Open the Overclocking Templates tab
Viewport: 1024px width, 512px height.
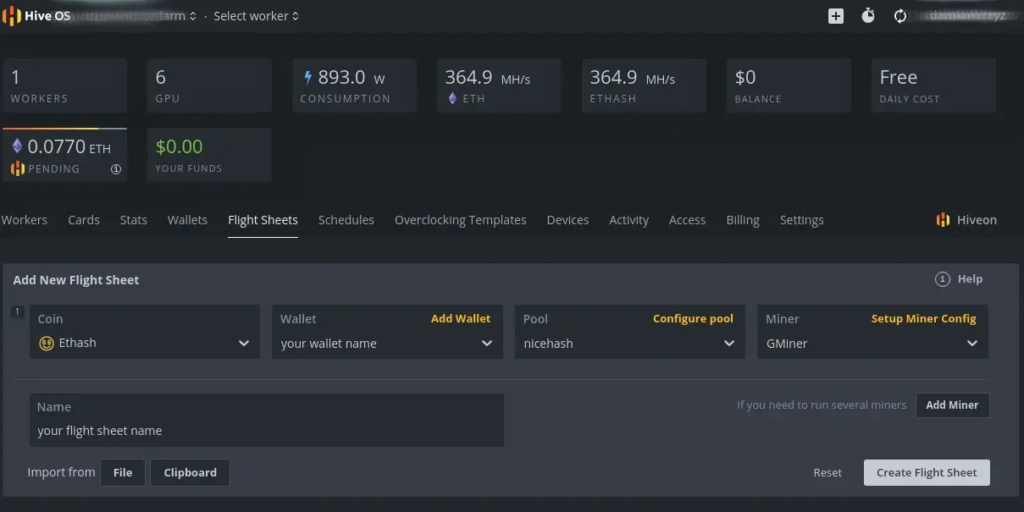[x=460, y=220]
